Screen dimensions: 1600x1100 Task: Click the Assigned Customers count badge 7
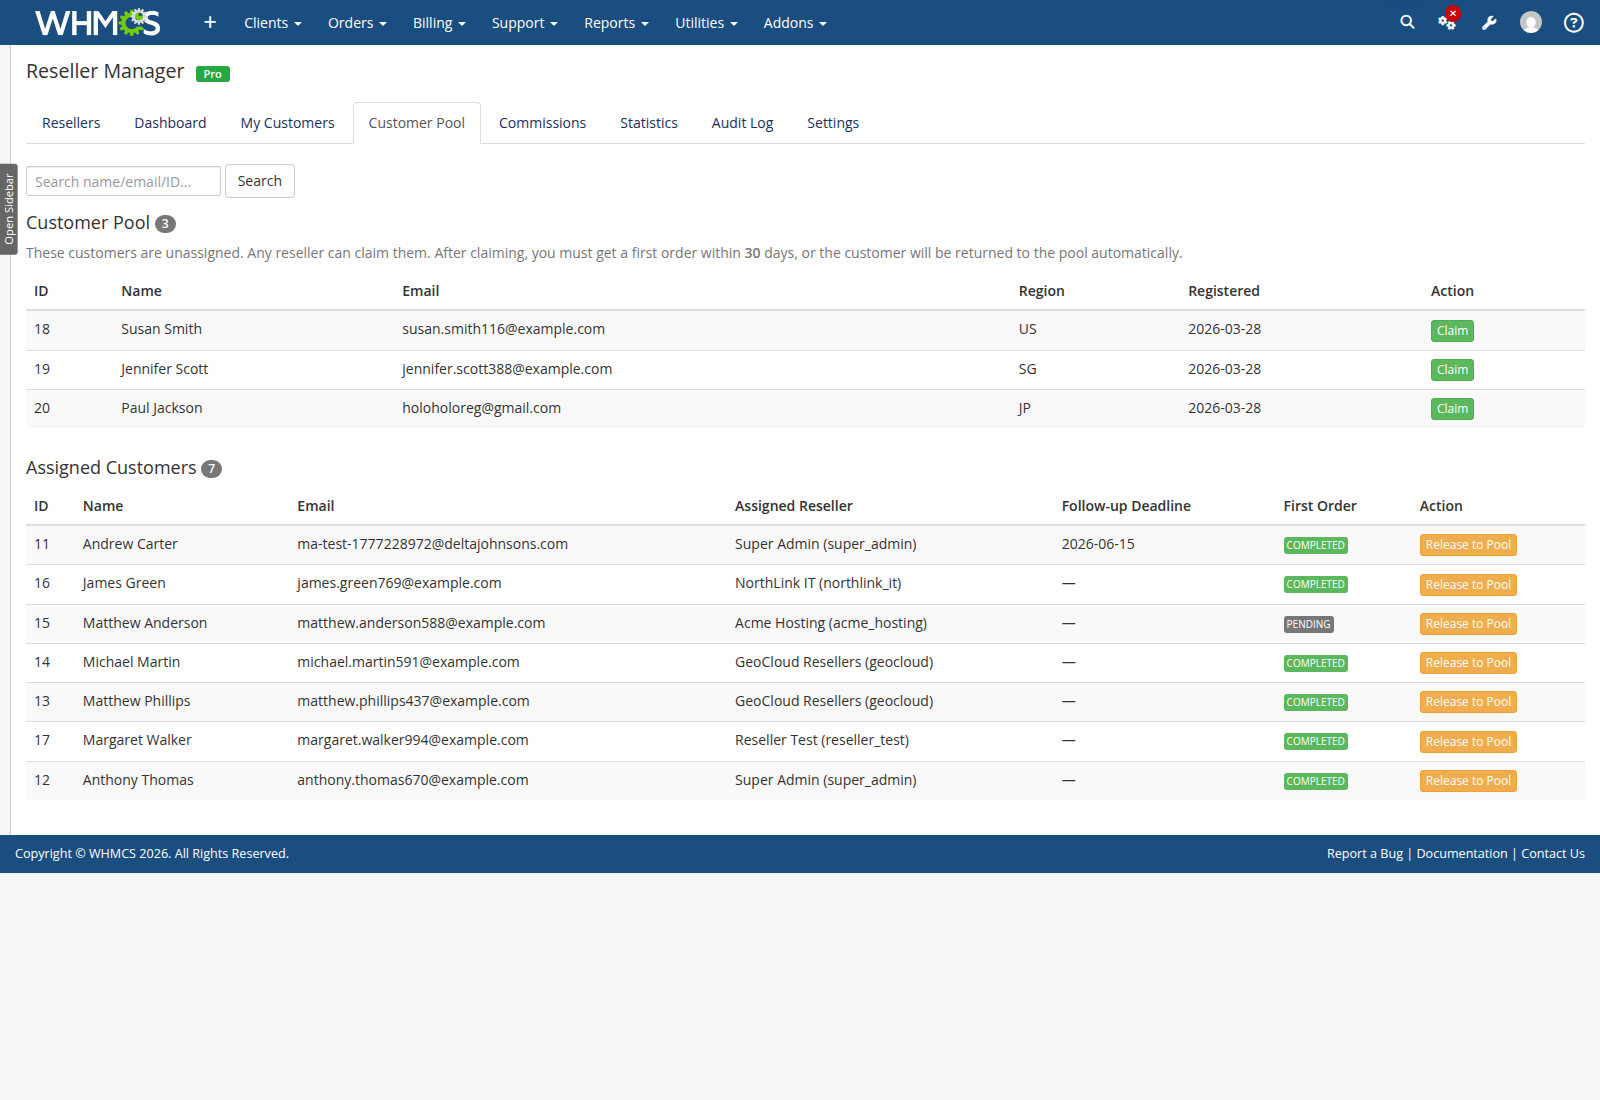pos(211,469)
